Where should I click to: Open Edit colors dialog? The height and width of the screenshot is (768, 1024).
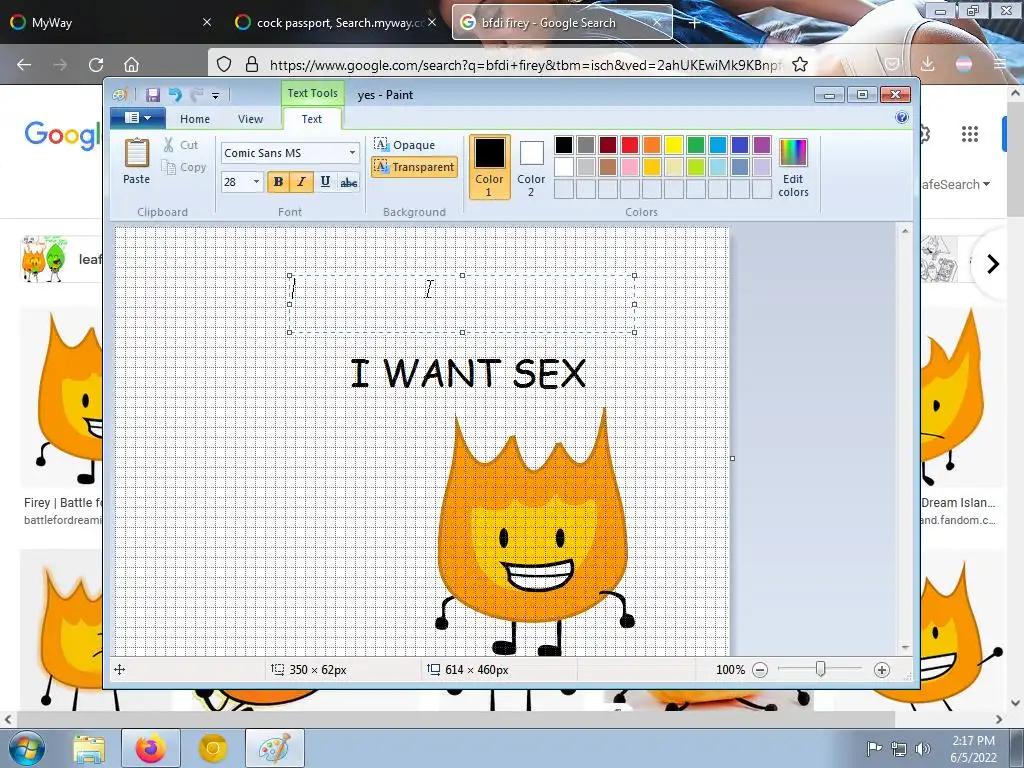(793, 167)
